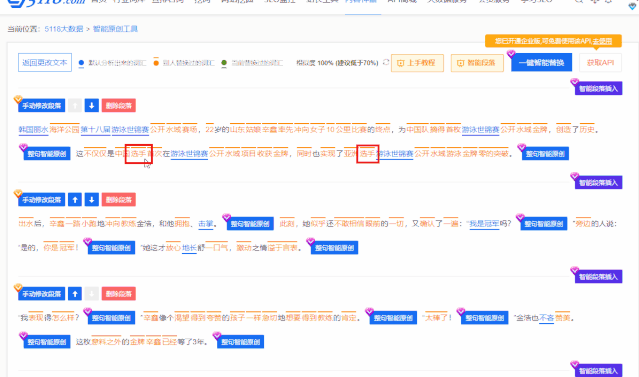Viewport: 639px width, 377px height.
Task: Select the word 渴望 in third paragraph
Action: tap(182, 318)
